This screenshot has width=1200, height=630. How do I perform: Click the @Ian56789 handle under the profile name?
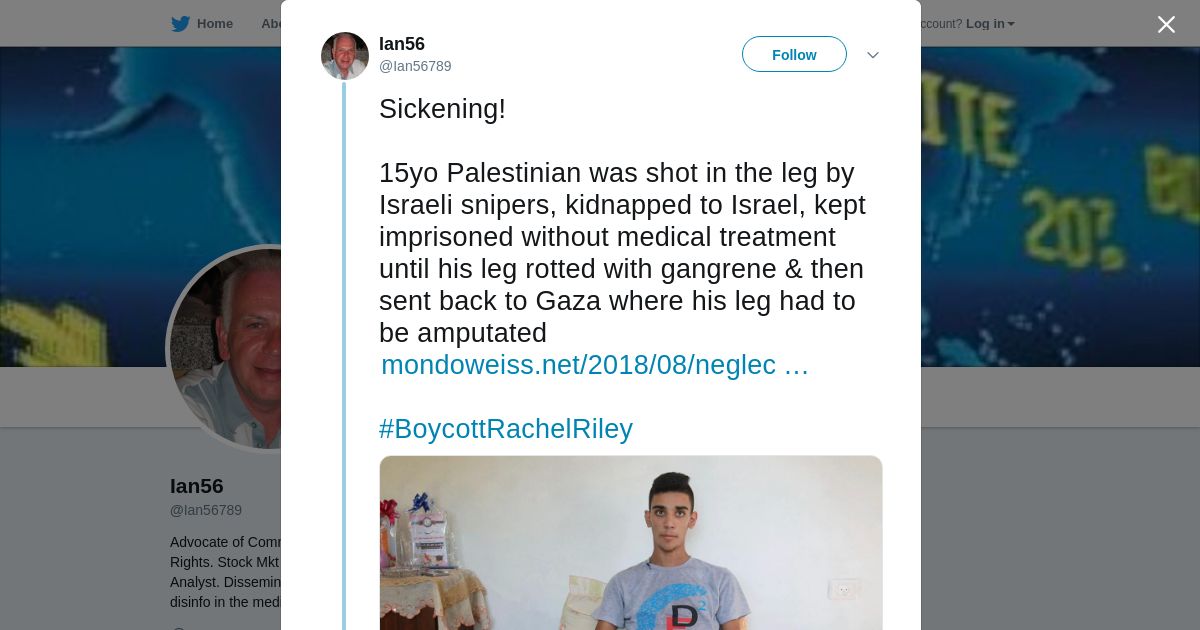pyautogui.click(x=206, y=510)
